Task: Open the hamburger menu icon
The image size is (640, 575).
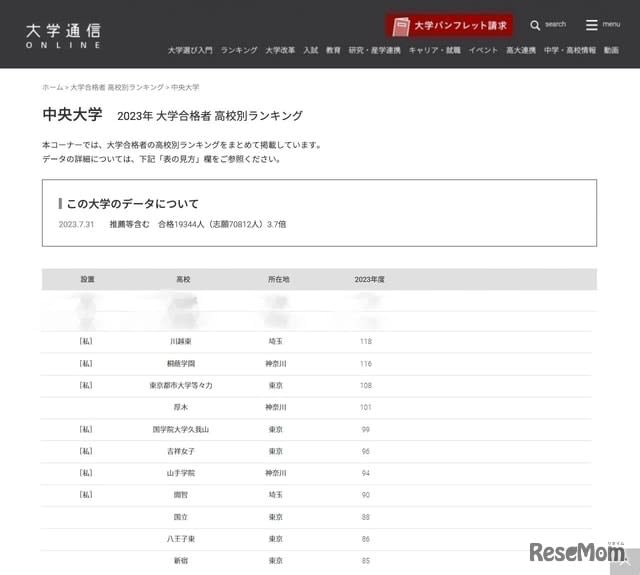Action: click(x=591, y=25)
